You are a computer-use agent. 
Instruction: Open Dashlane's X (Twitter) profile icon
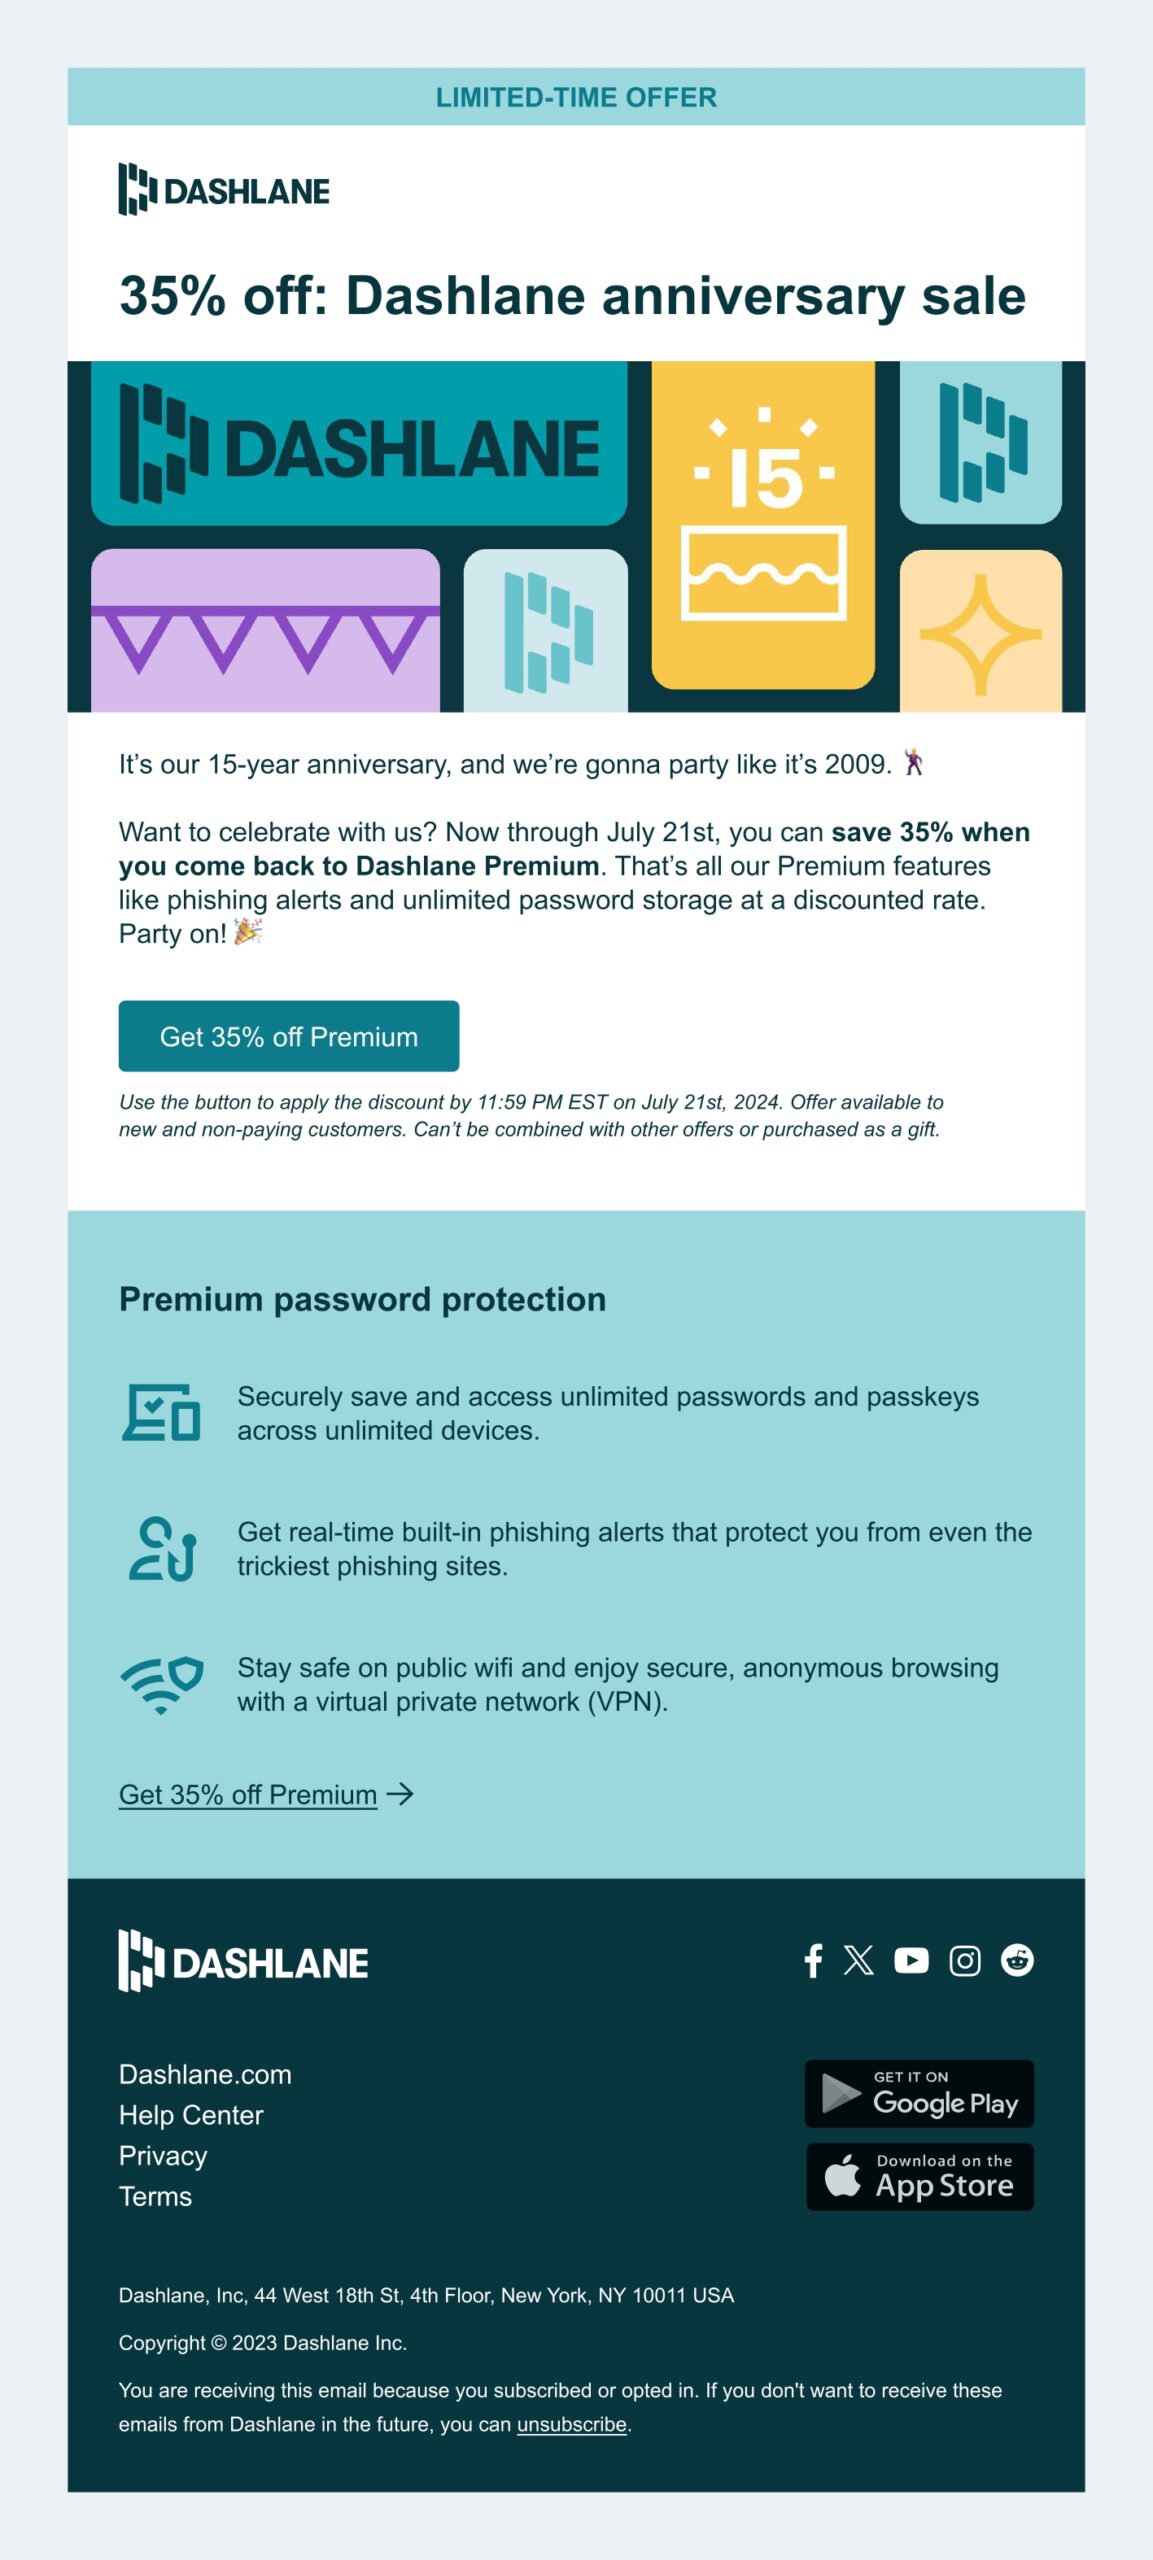(858, 1960)
